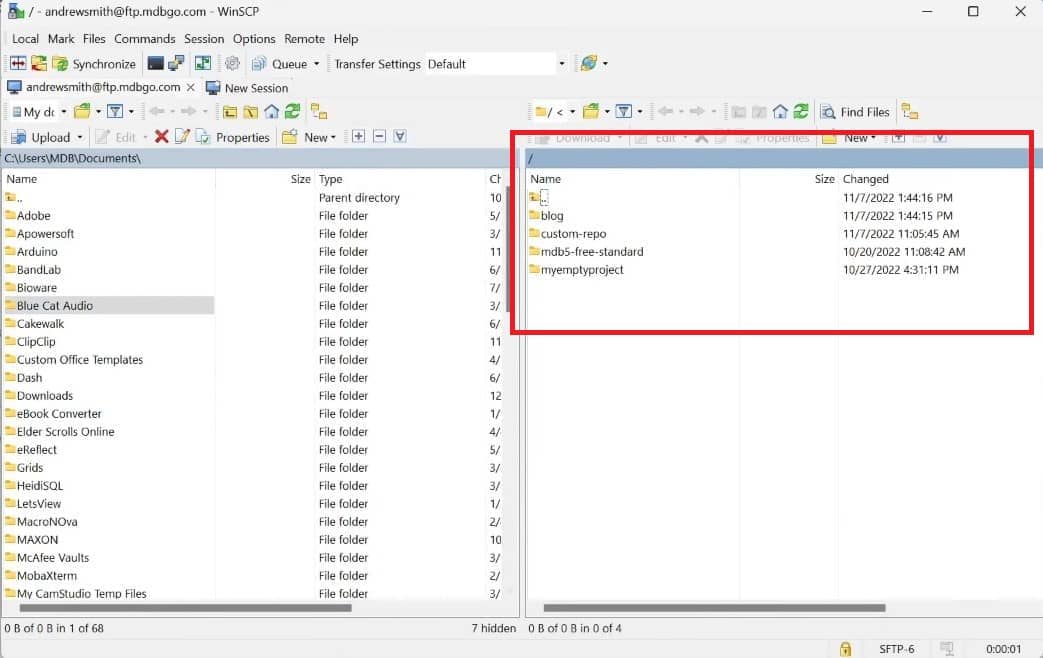Image resolution: width=1043 pixels, height=658 pixels.
Task: Toggle local directory tree visibility
Action: tap(319, 112)
